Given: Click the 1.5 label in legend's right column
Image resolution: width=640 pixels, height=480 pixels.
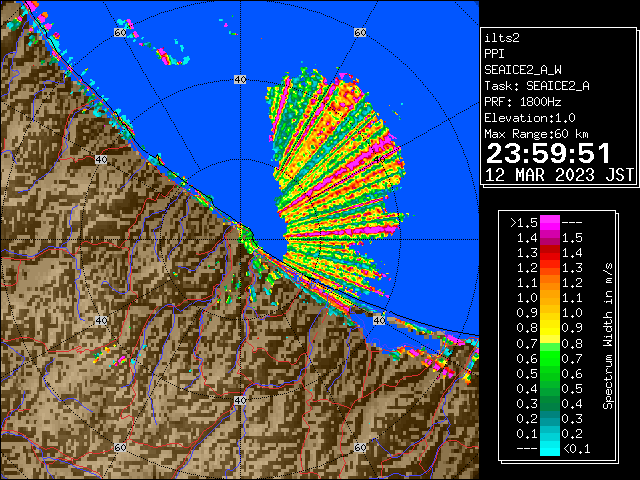Looking at the screenshot, I should 572,238.
